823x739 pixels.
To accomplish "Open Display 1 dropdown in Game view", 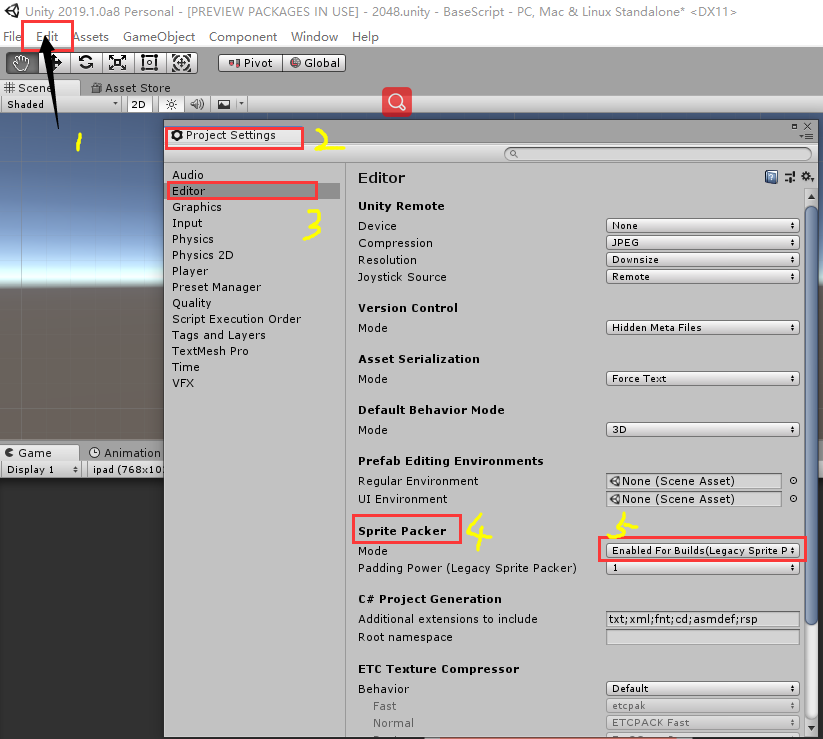I will click(x=42, y=470).
